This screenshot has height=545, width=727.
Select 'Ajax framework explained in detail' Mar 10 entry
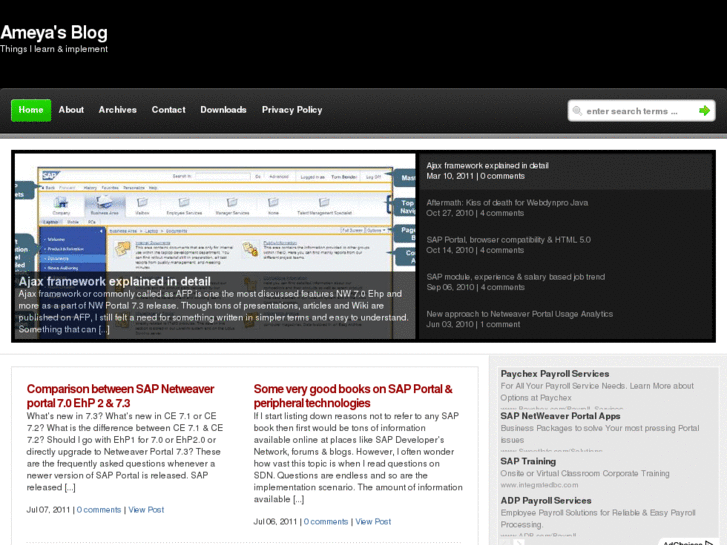point(565,171)
